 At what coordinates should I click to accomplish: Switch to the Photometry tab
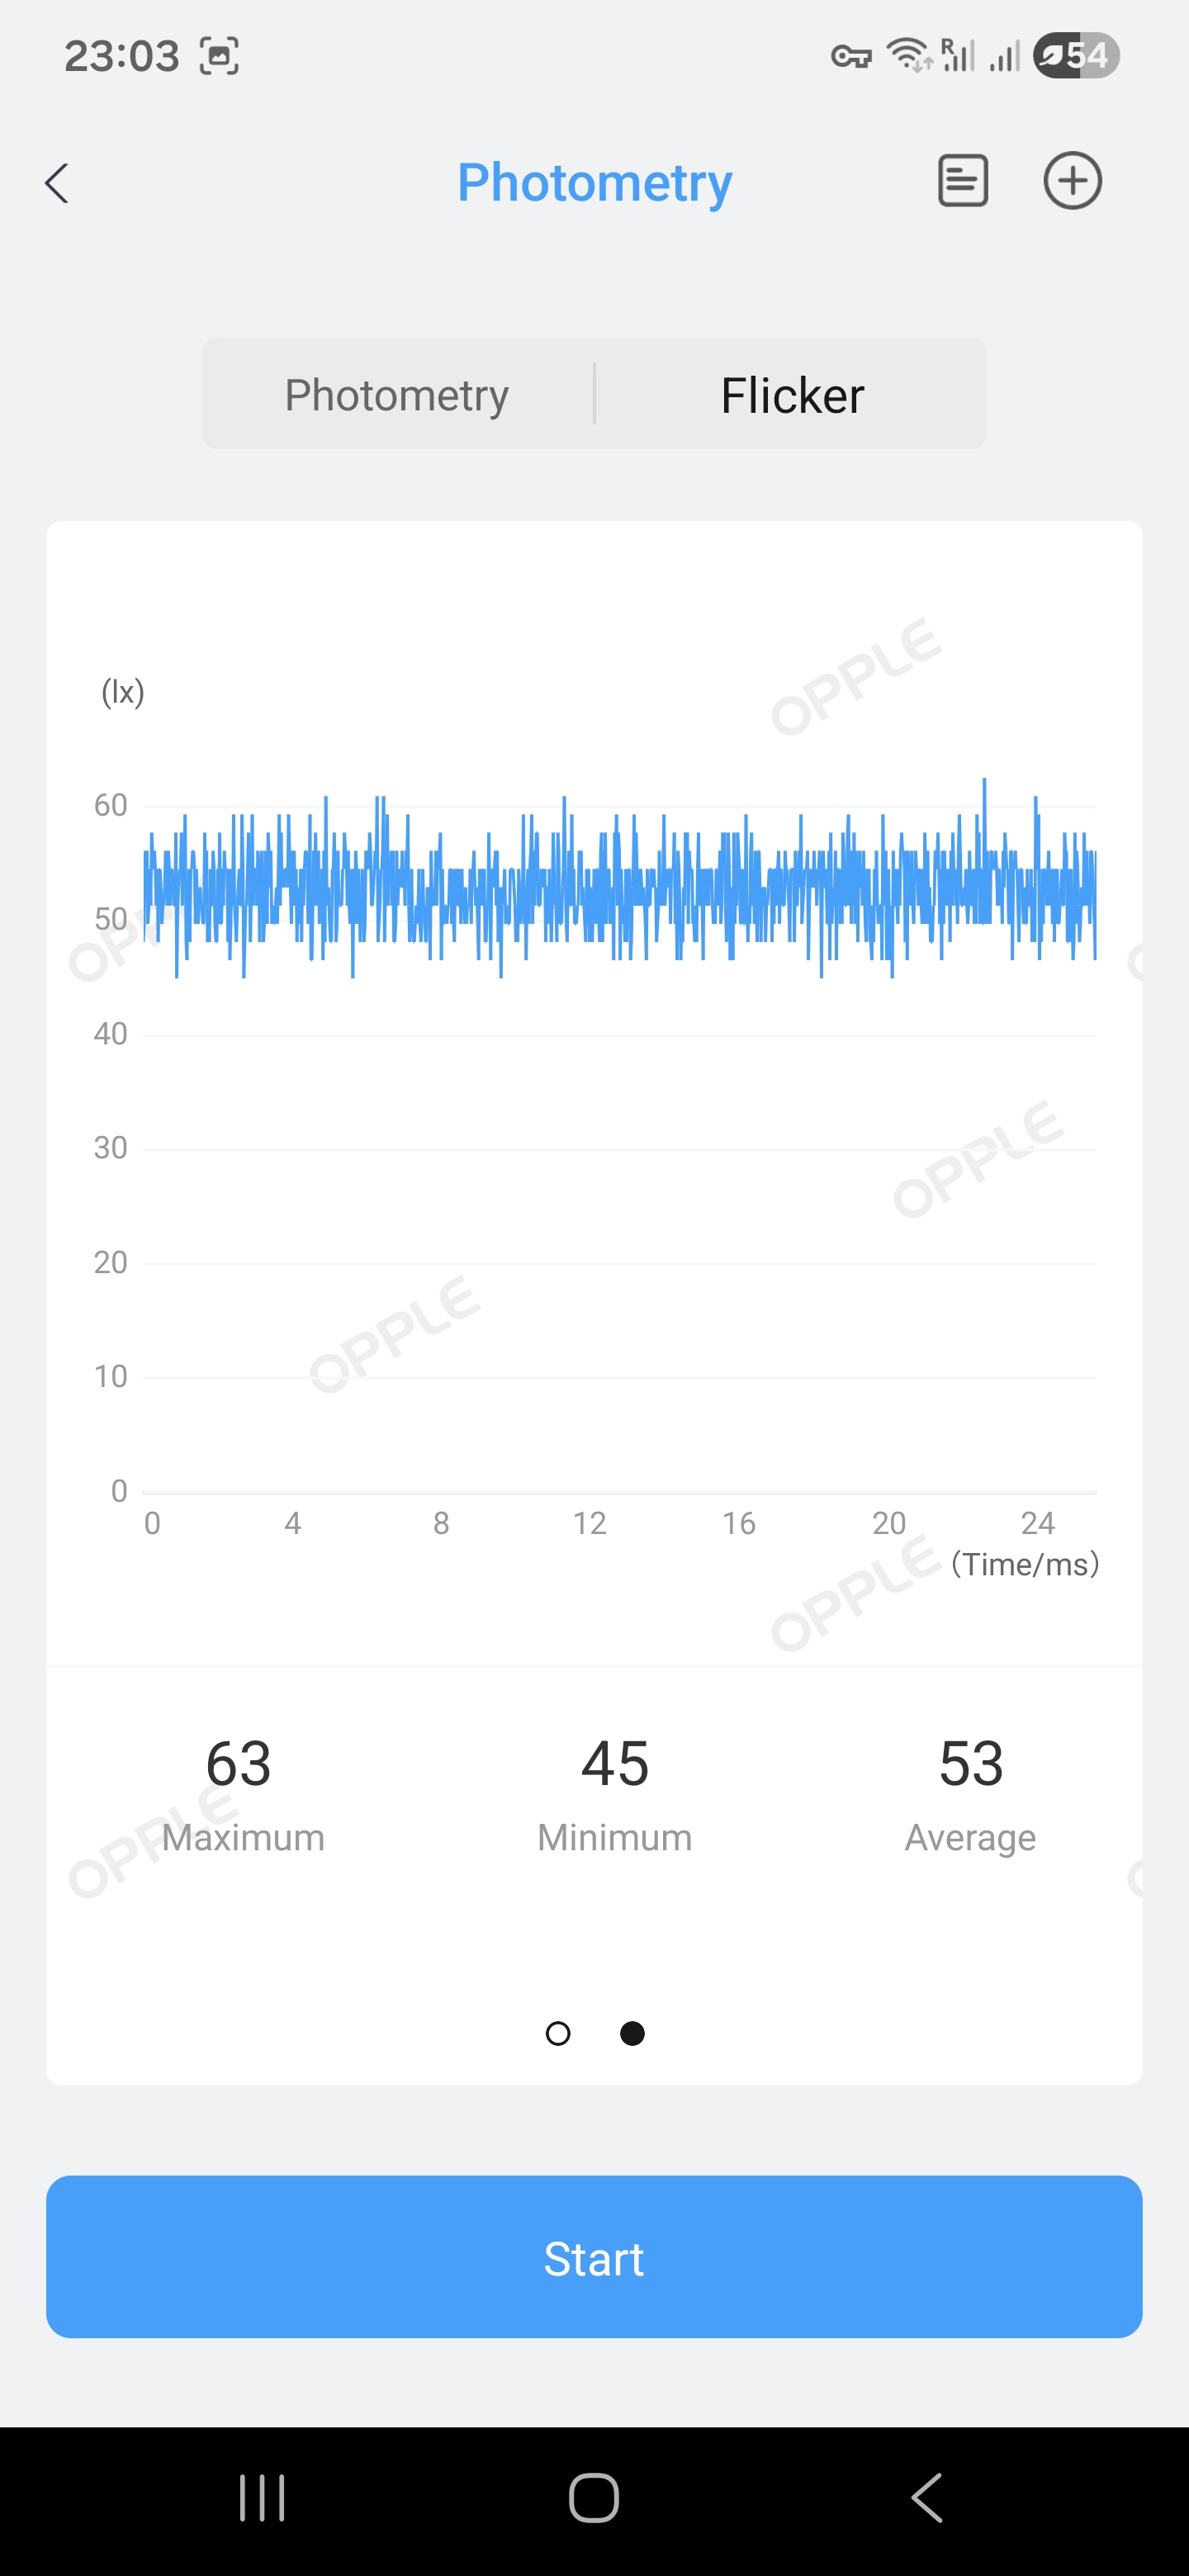397,395
